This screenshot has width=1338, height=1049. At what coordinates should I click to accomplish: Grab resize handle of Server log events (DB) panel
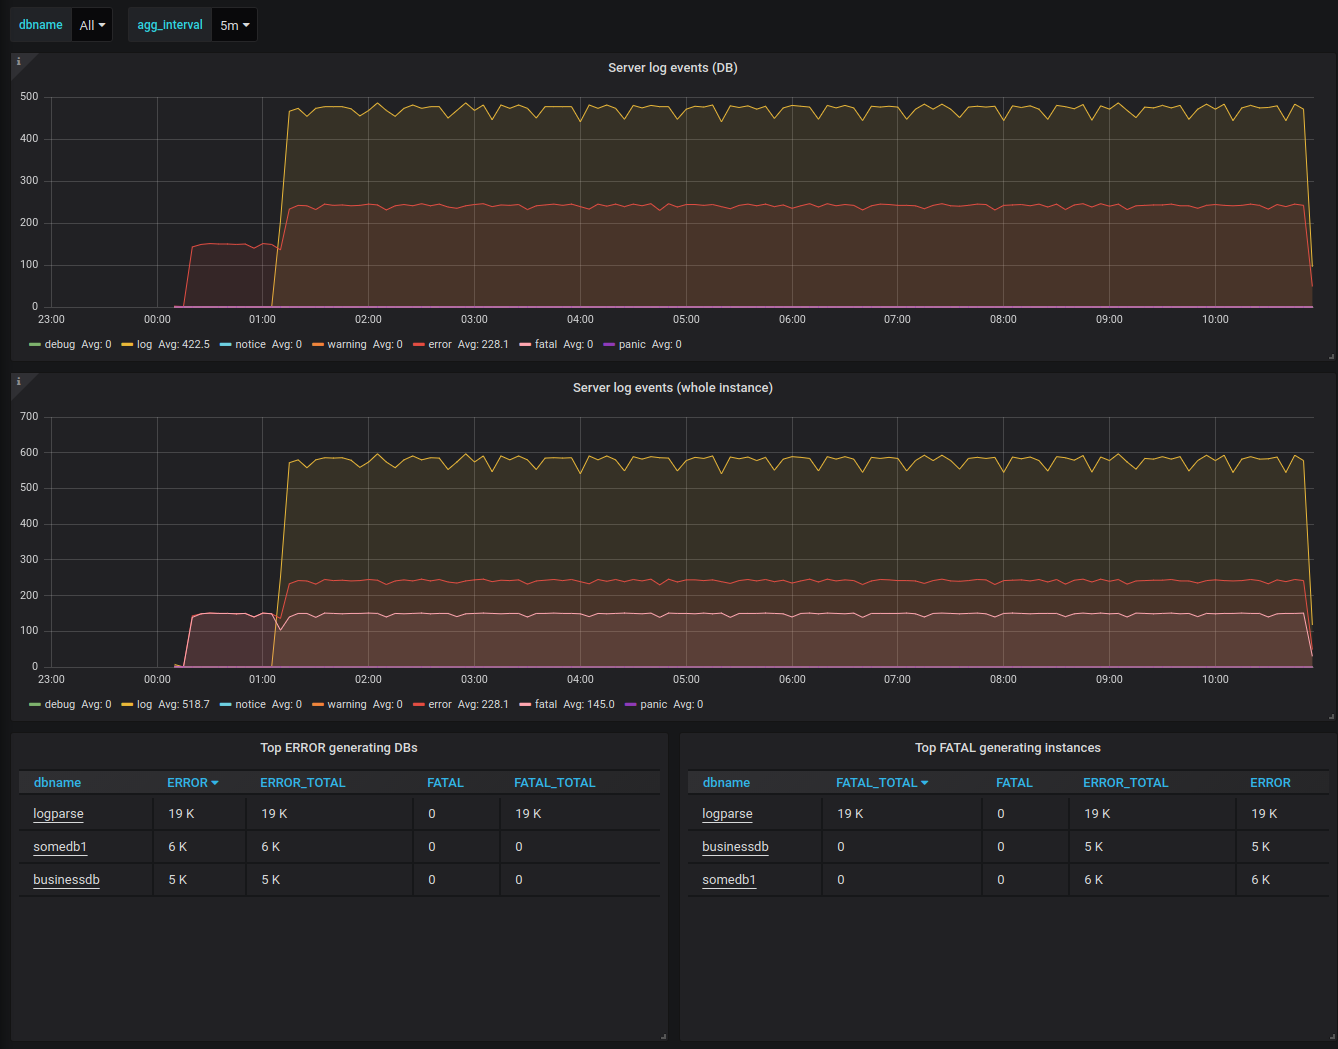(x=1331, y=356)
